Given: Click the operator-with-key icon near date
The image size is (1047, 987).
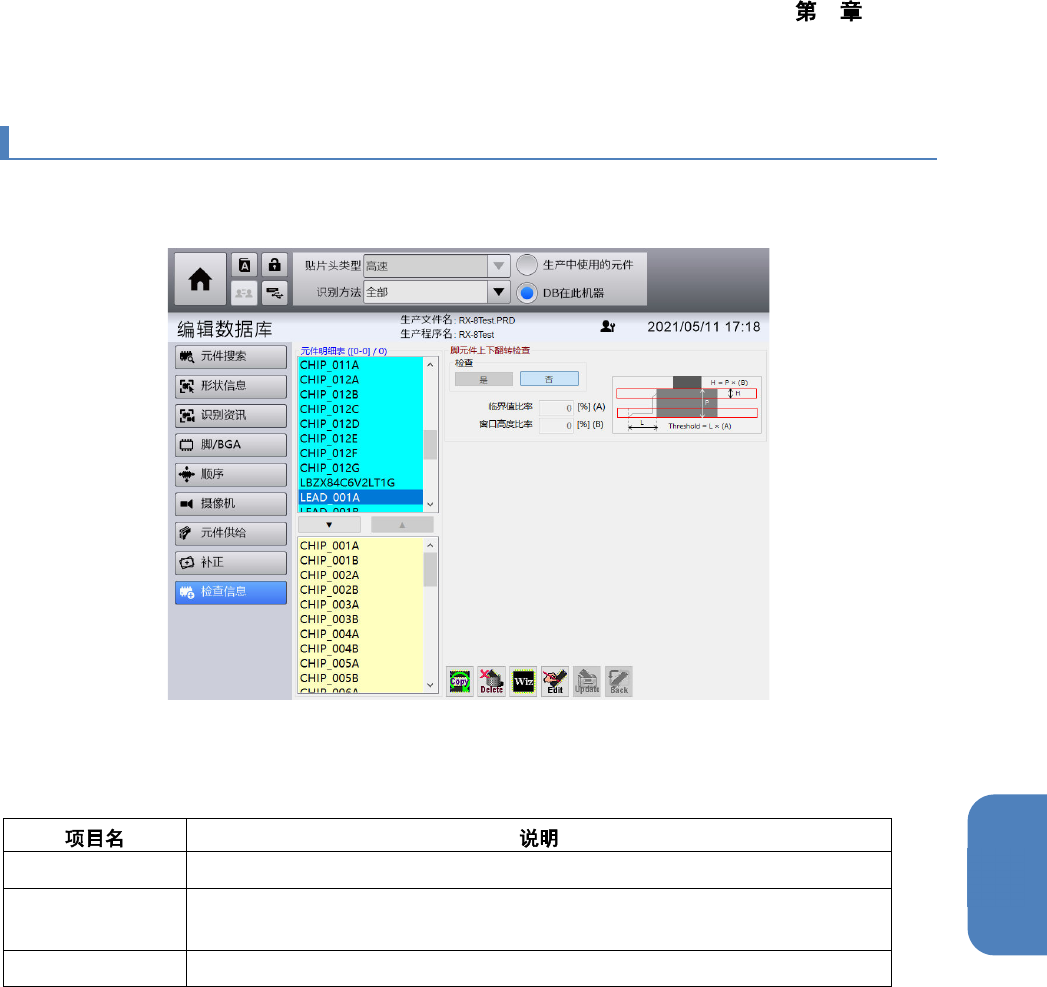Looking at the screenshot, I should pyautogui.click(x=608, y=327).
